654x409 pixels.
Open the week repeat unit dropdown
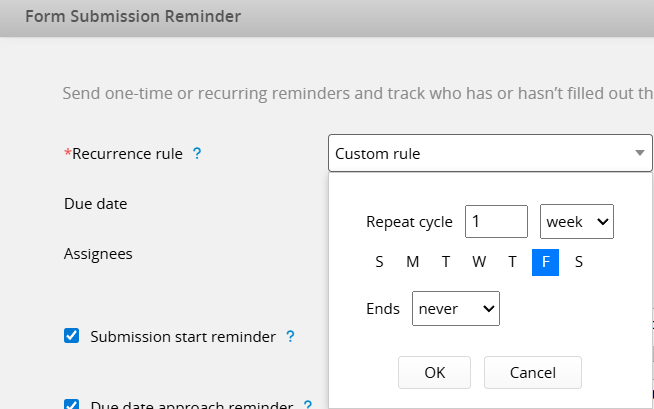coord(577,222)
